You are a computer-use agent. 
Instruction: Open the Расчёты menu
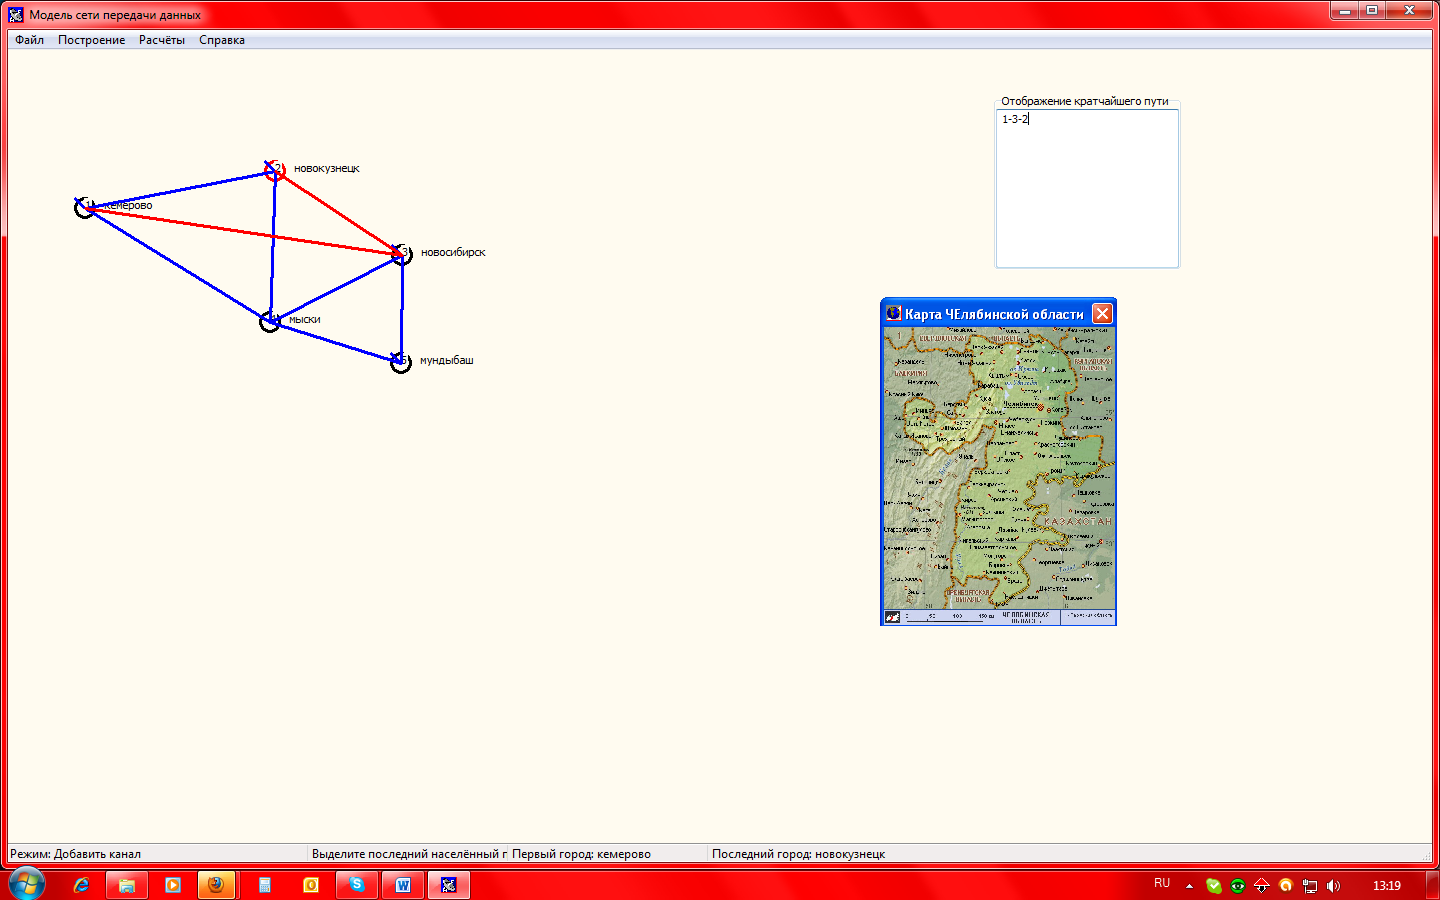(162, 40)
